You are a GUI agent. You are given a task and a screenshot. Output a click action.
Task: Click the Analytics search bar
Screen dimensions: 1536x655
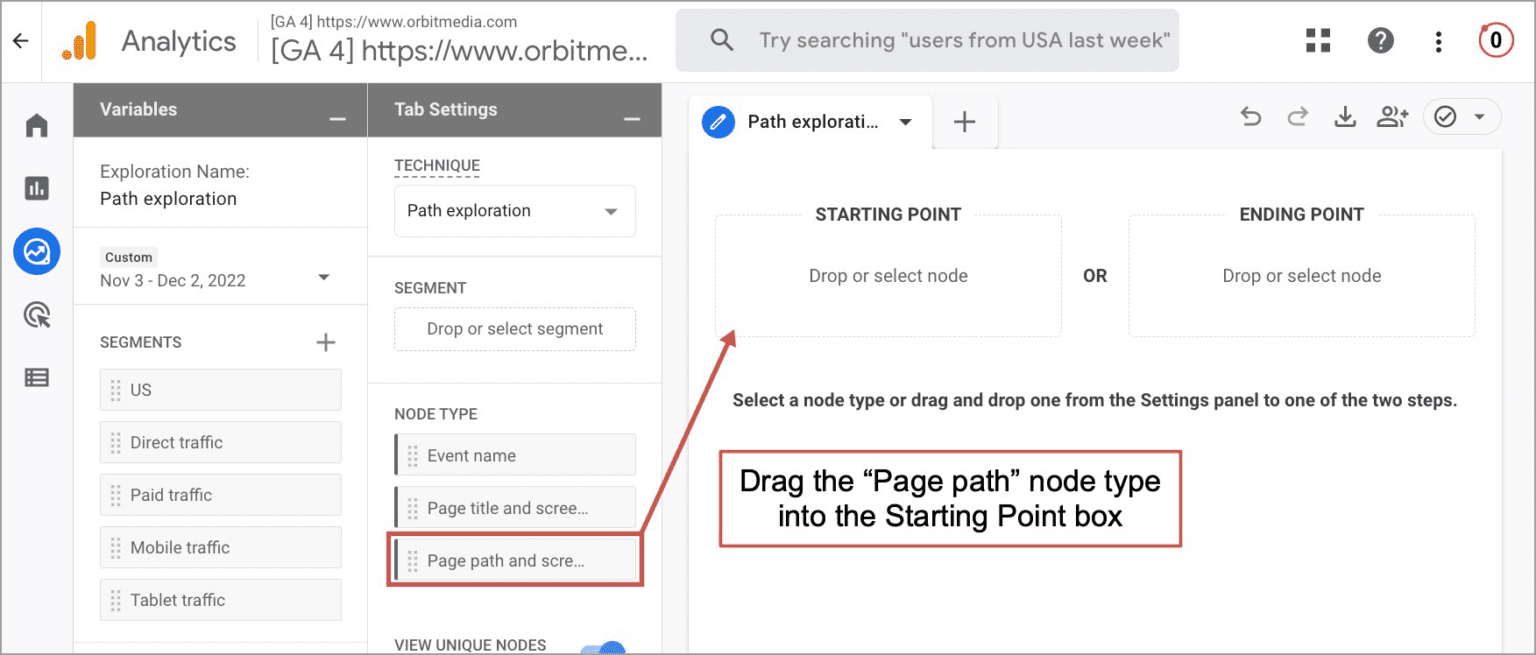[926, 40]
